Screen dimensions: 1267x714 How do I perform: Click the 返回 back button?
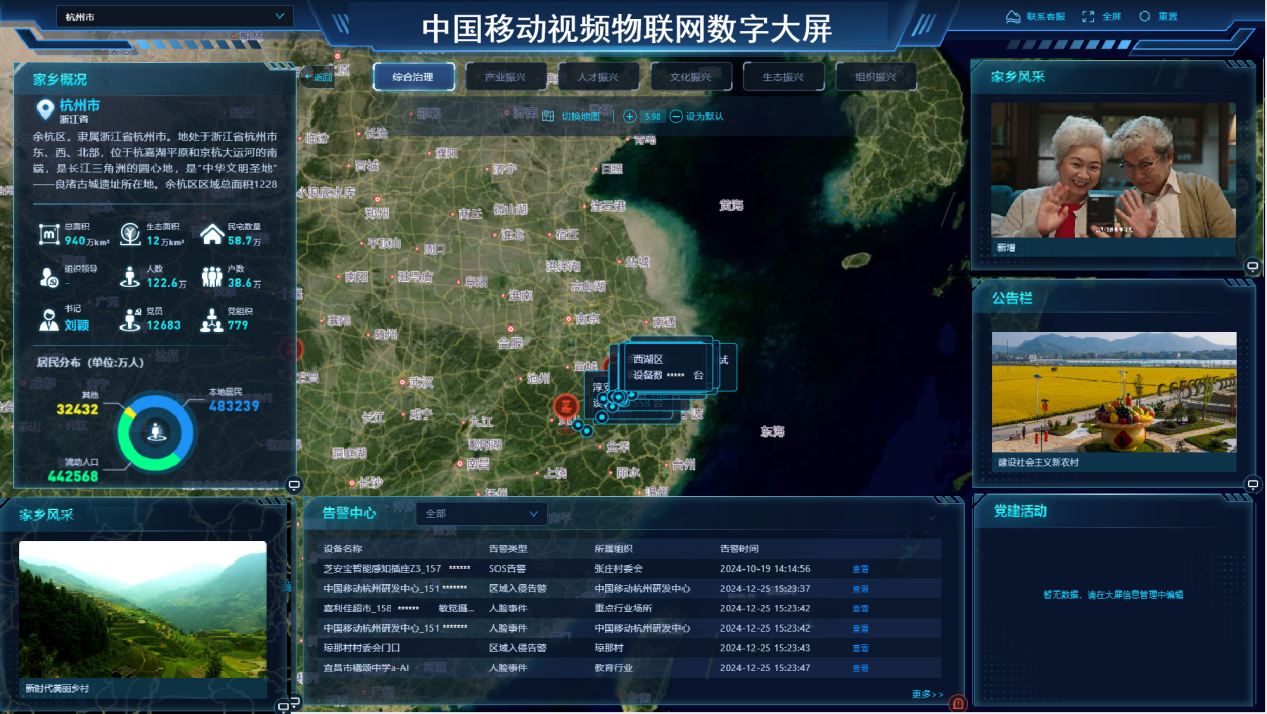pos(317,77)
